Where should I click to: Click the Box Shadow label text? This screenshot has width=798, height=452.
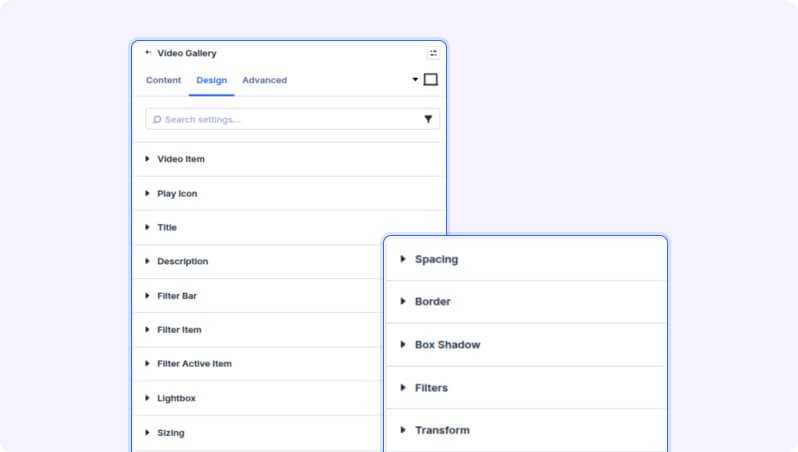pyautogui.click(x=447, y=345)
